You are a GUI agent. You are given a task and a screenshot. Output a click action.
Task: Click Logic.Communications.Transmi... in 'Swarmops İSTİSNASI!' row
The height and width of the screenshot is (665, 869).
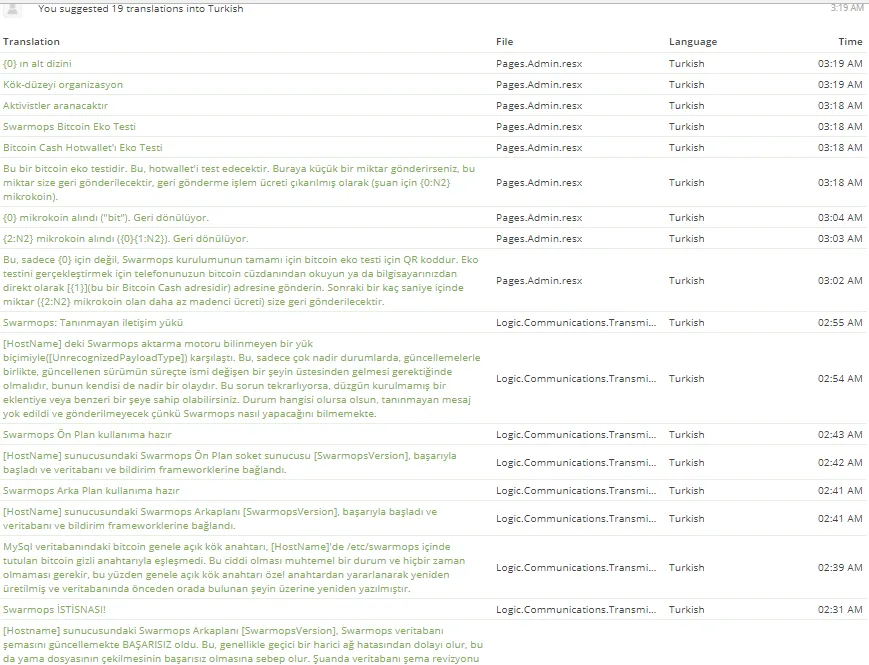click(576, 610)
